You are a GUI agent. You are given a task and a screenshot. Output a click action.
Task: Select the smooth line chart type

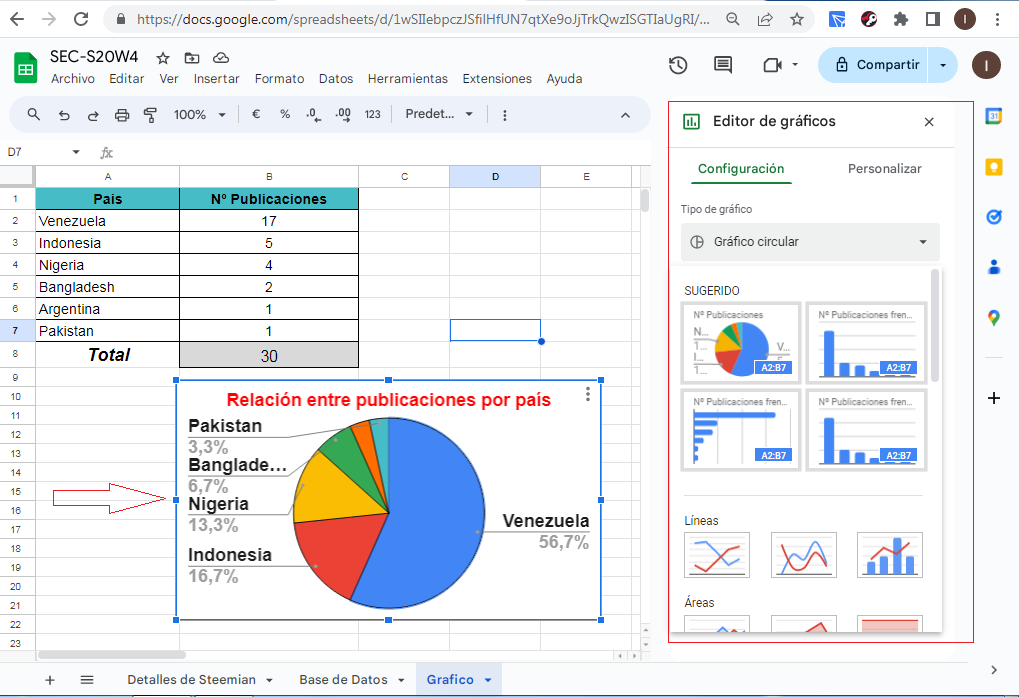pos(803,555)
